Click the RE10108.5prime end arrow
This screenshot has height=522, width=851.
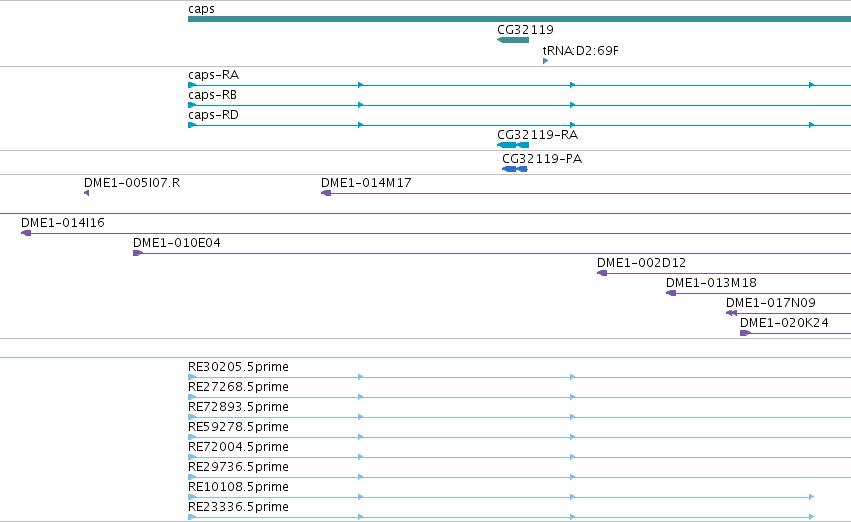(811, 496)
